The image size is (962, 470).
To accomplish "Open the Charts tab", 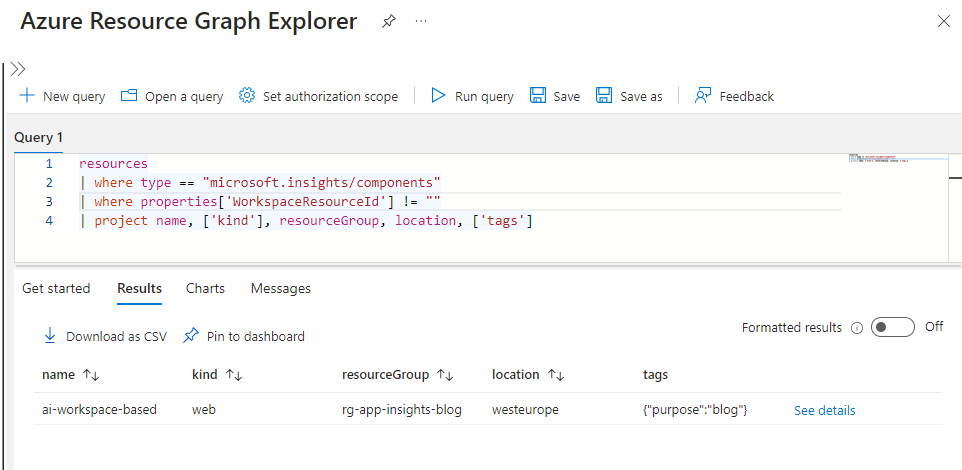I will (206, 288).
